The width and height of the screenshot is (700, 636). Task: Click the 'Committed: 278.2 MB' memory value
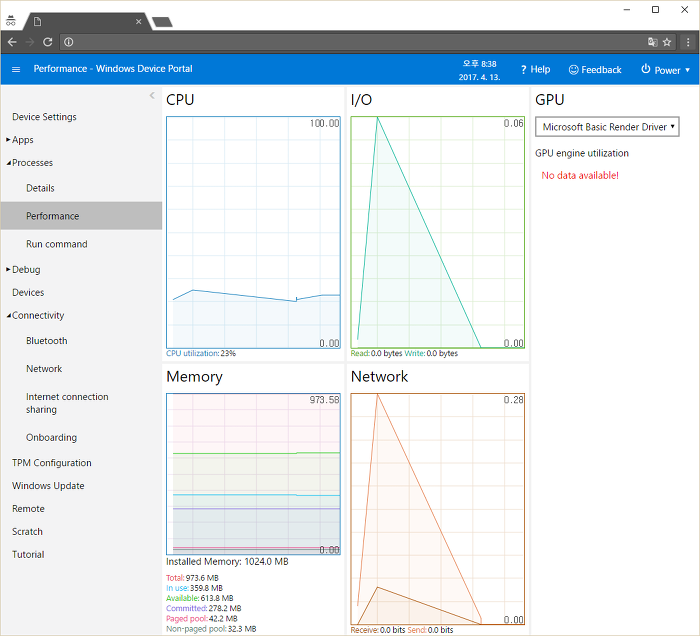[204, 609]
